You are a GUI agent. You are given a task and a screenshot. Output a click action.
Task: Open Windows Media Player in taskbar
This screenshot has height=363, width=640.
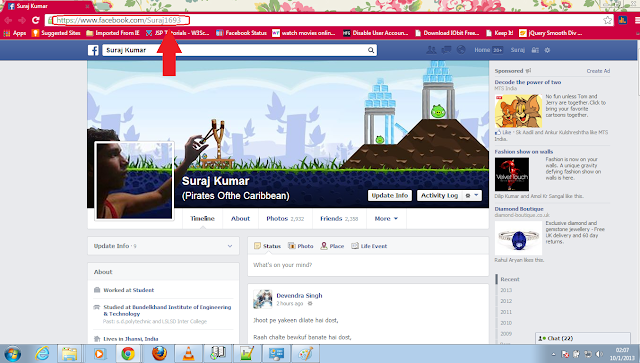99,354
